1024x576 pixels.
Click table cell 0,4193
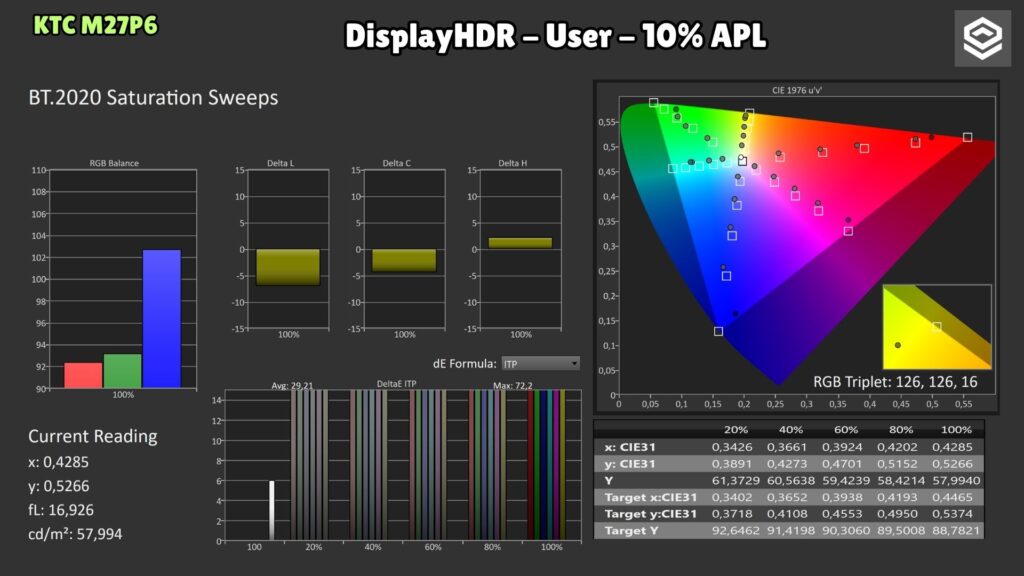[x=897, y=497]
